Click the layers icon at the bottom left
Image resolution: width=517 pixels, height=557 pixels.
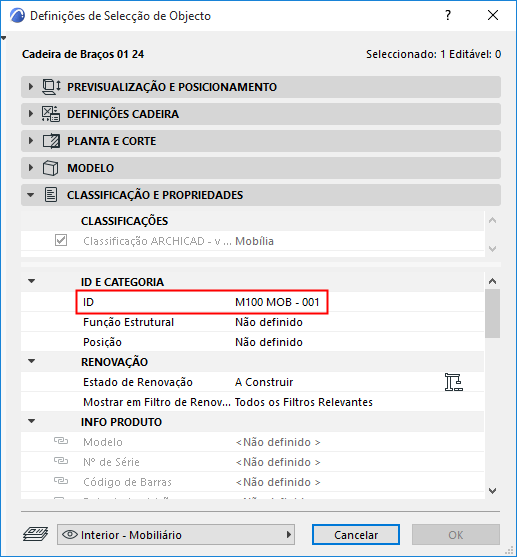pos(36,534)
